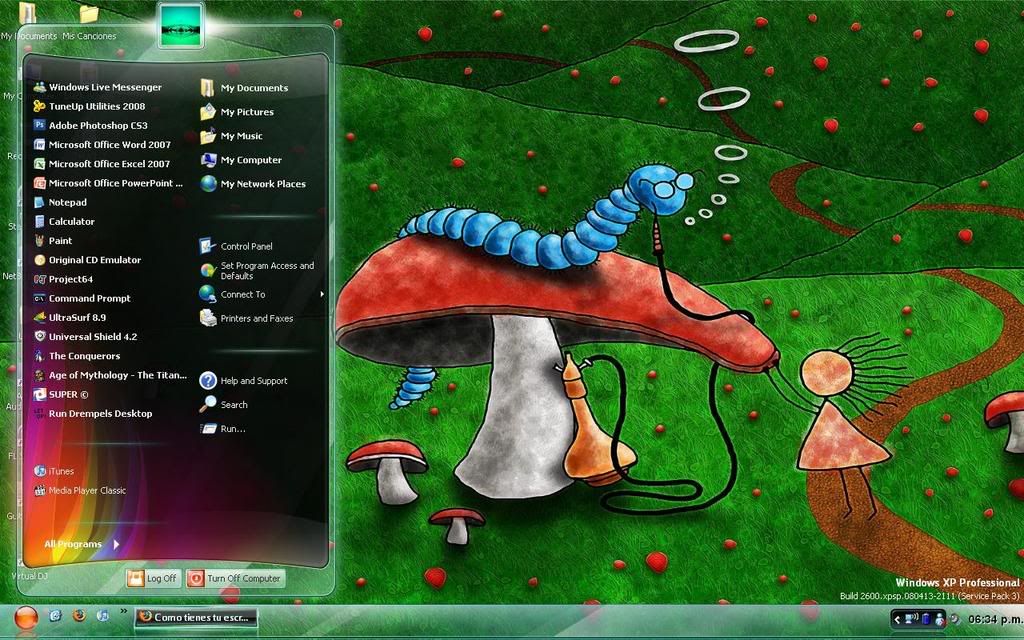Viewport: 1024px width, 640px height.
Task: Expand All Programs list
Action: (x=82, y=544)
